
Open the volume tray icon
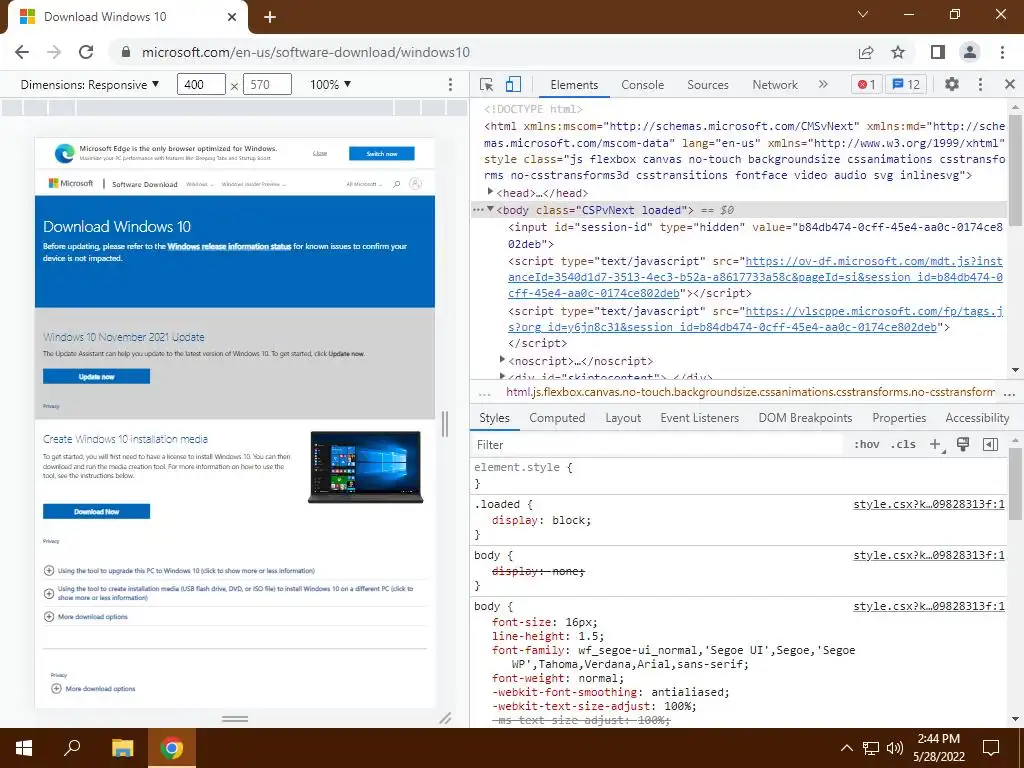click(x=894, y=748)
